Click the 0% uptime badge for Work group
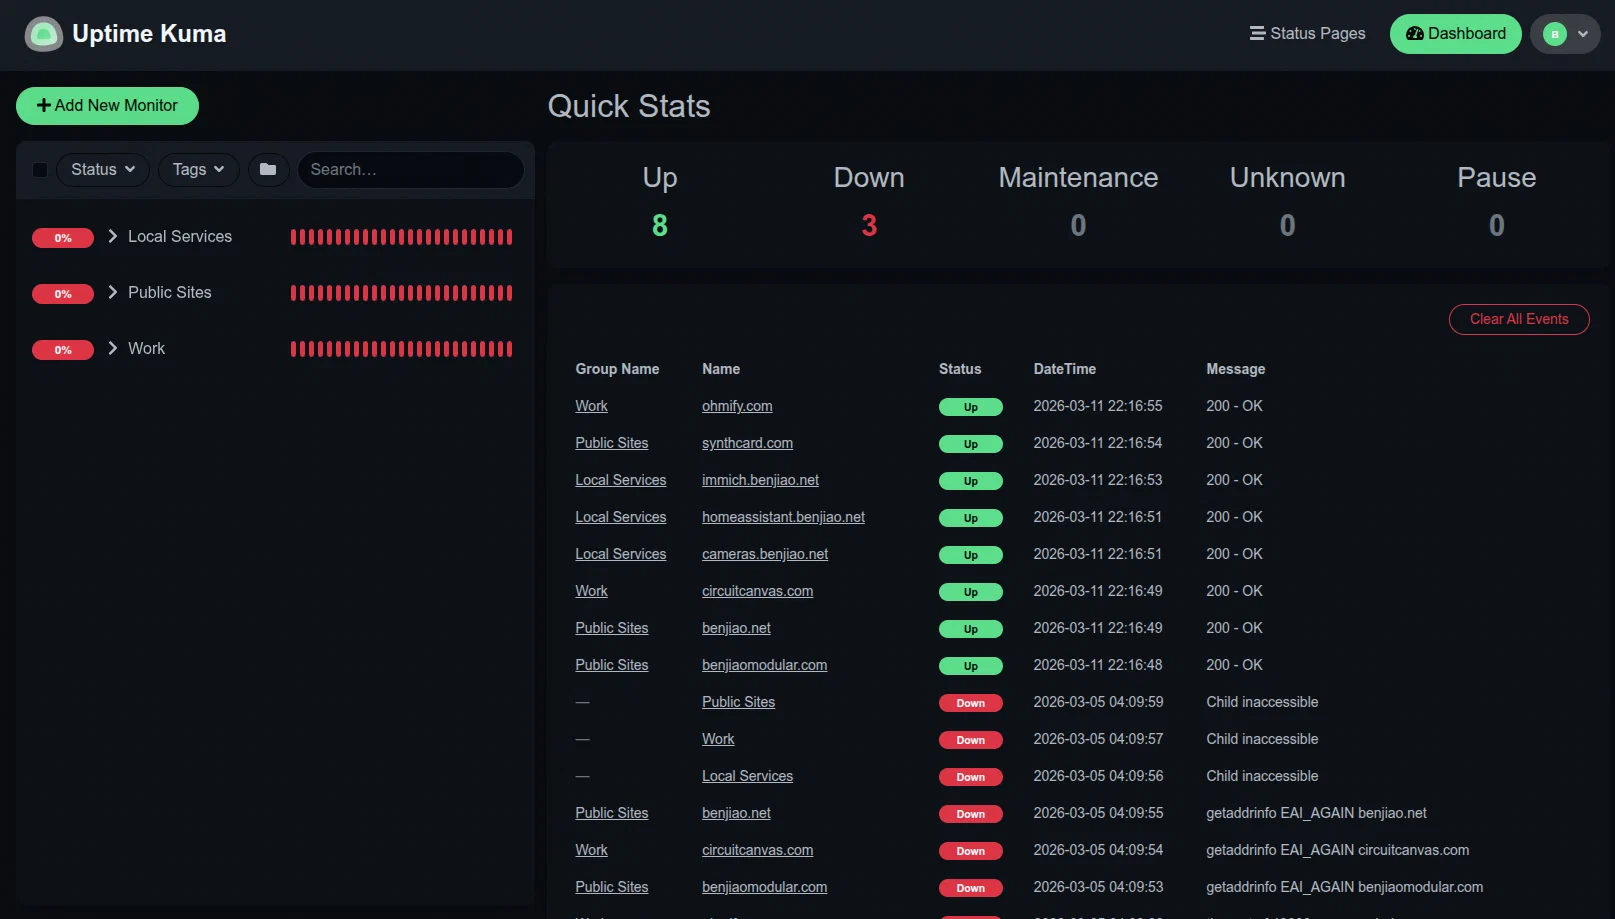Viewport: 1615px width, 919px height. point(63,349)
